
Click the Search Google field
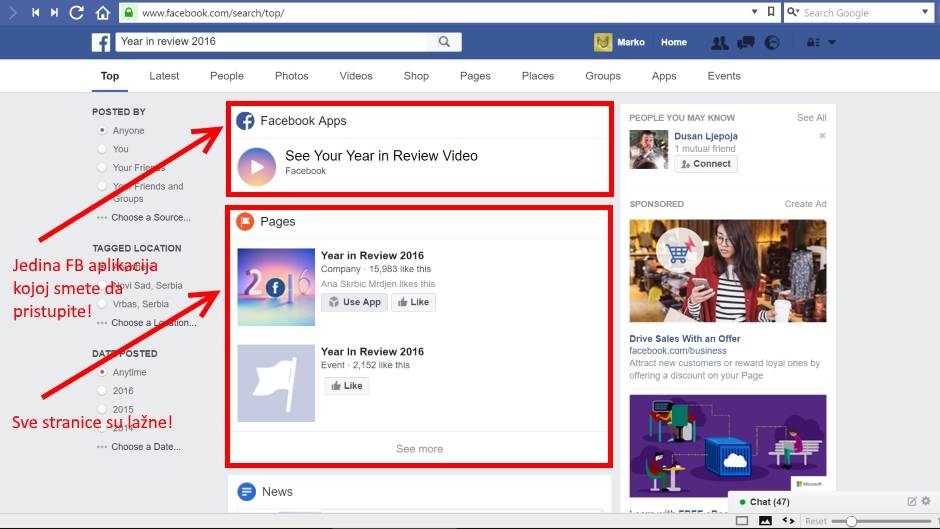point(860,12)
